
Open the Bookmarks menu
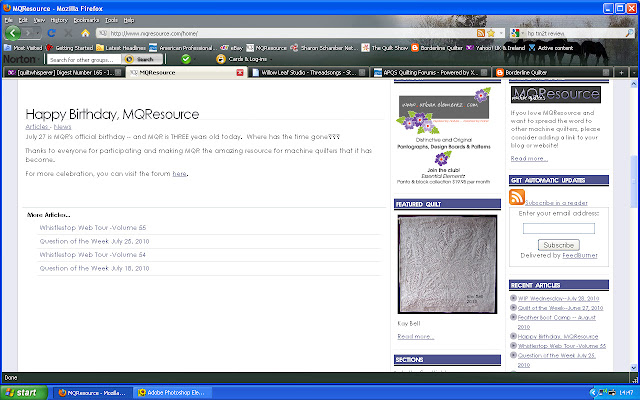(86, 20)
